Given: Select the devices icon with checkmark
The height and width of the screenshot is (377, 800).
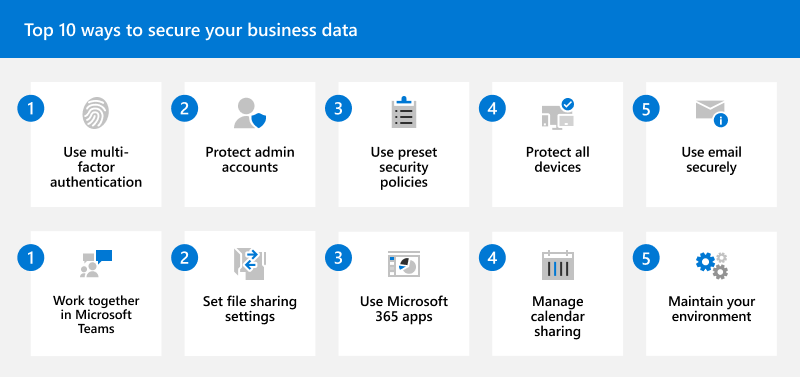Looking at the screenshot, I should coord(558,114).
